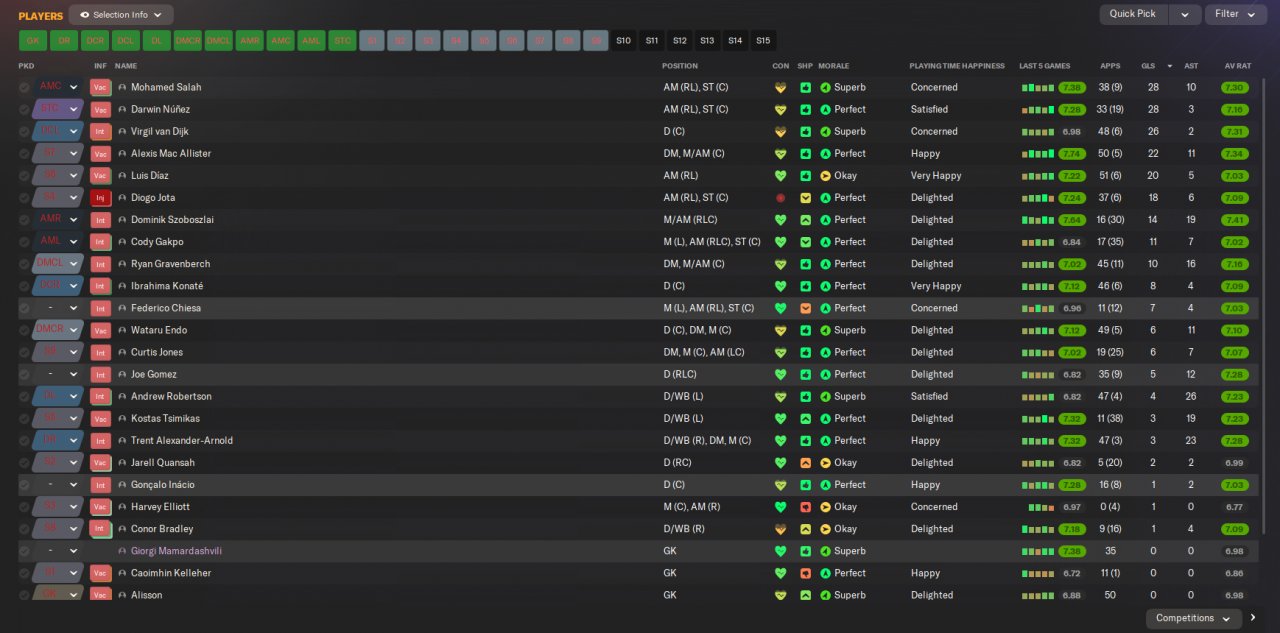Click Alisson's Superb morale icon

[x=826, y=595]
